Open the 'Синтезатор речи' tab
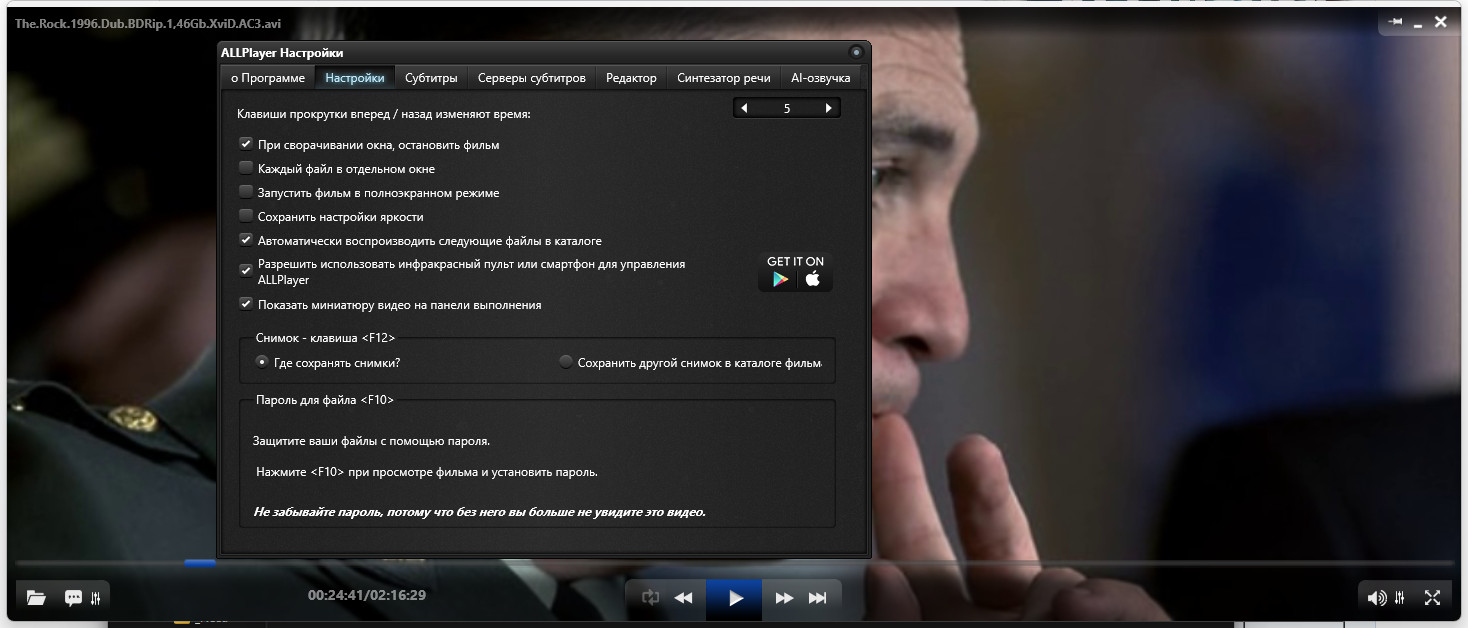This screenshot has width=1468, height=628. (724, 78)
